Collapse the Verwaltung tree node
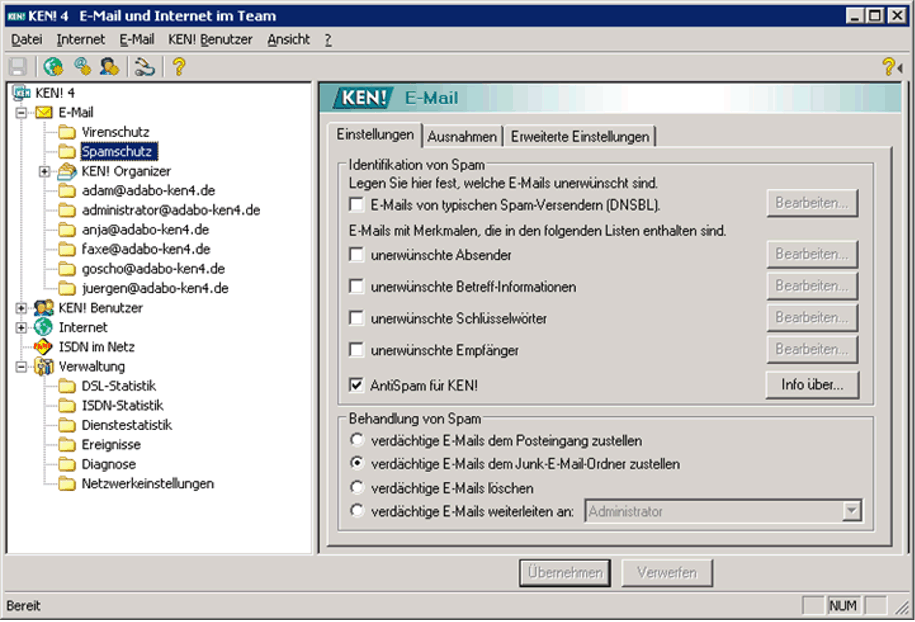915x622 pixels. click(x=21, y=367)
